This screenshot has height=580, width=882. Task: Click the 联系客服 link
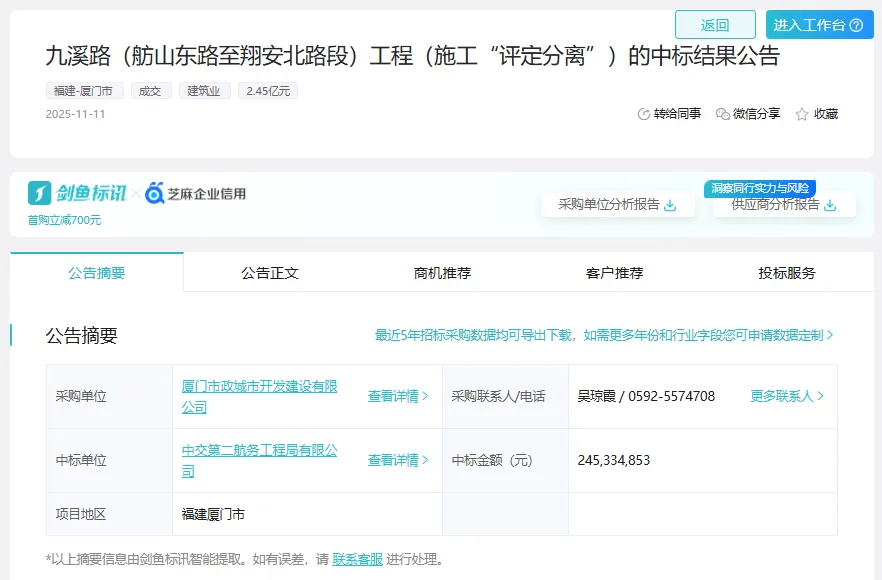pyautogui.click(x=357, y=559)
